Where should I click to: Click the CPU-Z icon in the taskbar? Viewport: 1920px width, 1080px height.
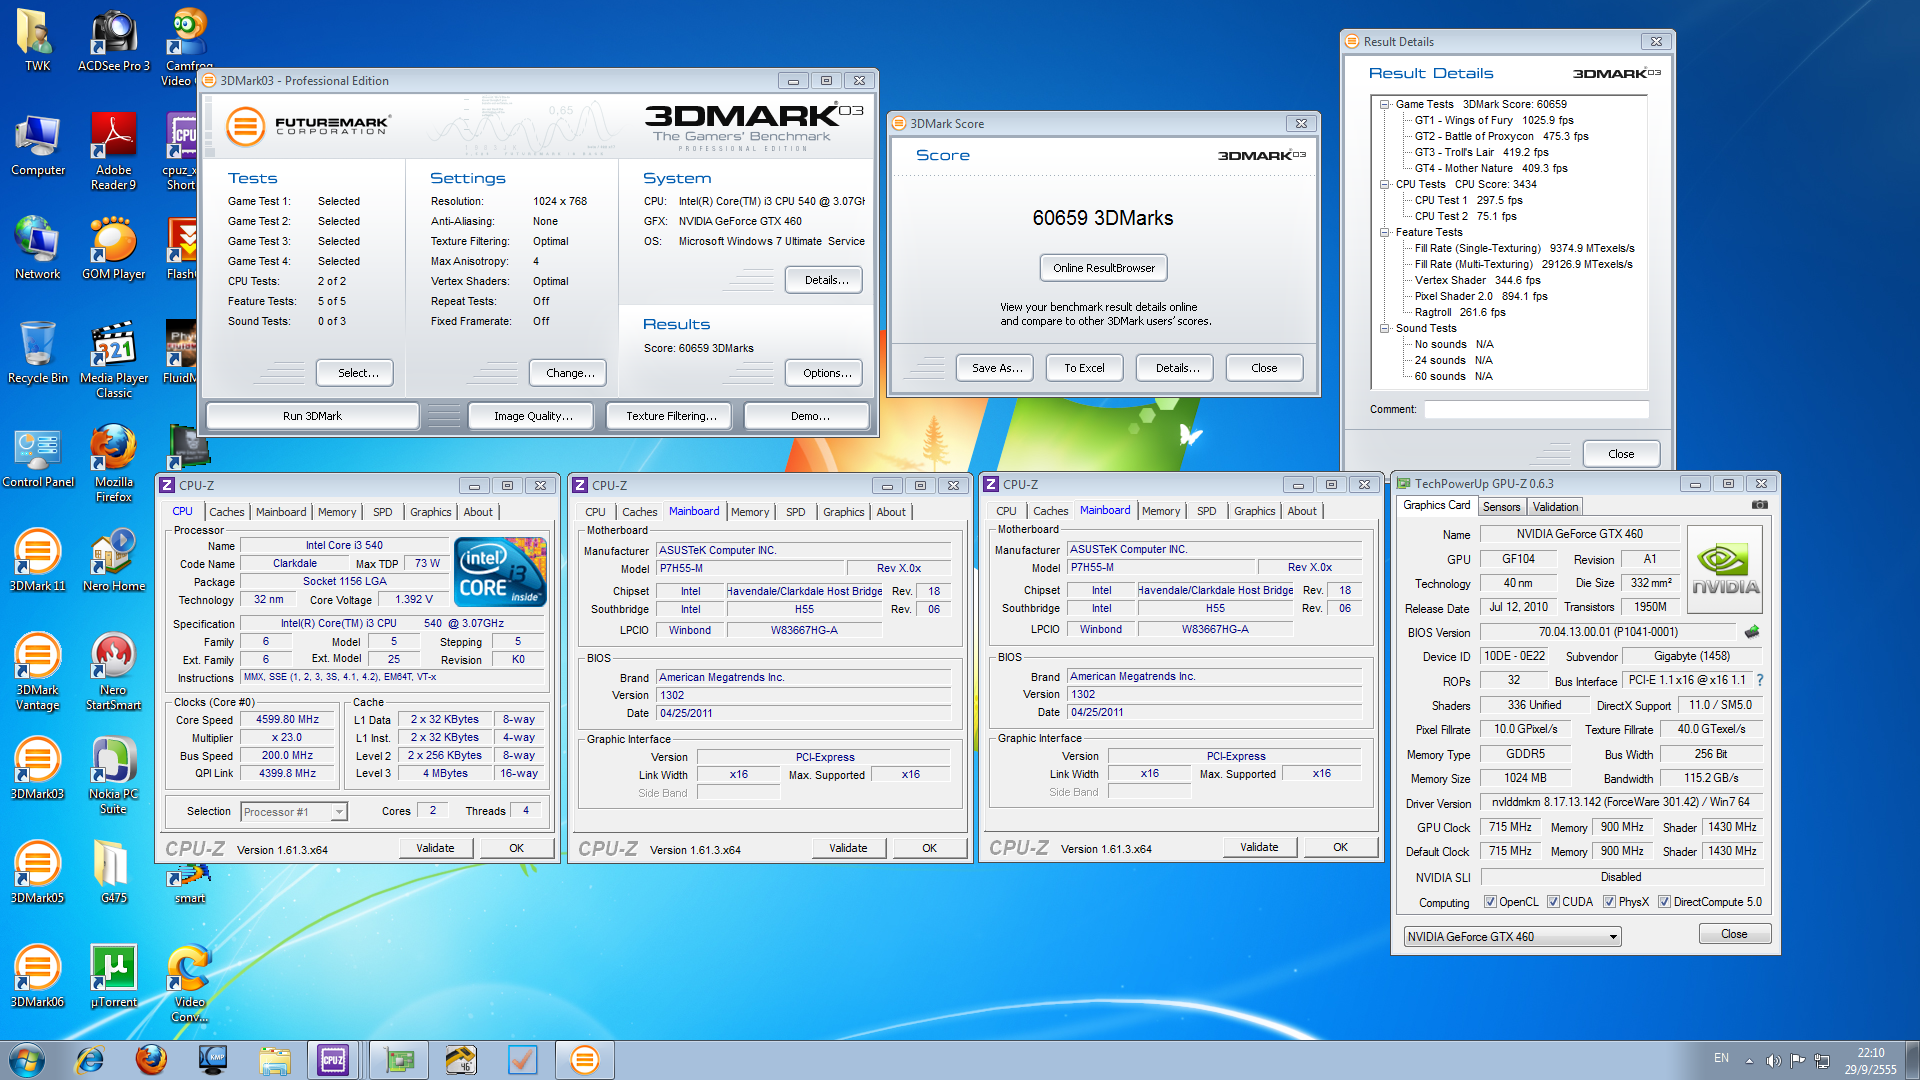pos(333,1060)
